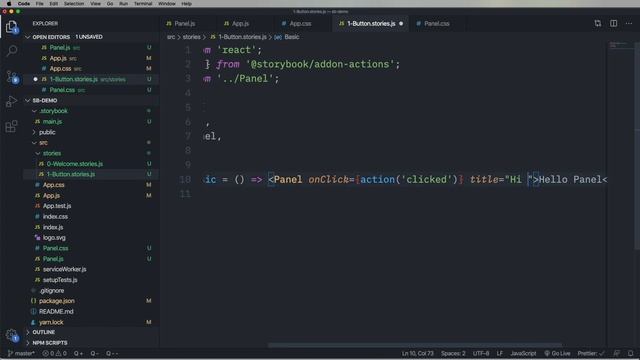Open the Manage gear menu
Screen dimensions: 640x360
point(12,335)
